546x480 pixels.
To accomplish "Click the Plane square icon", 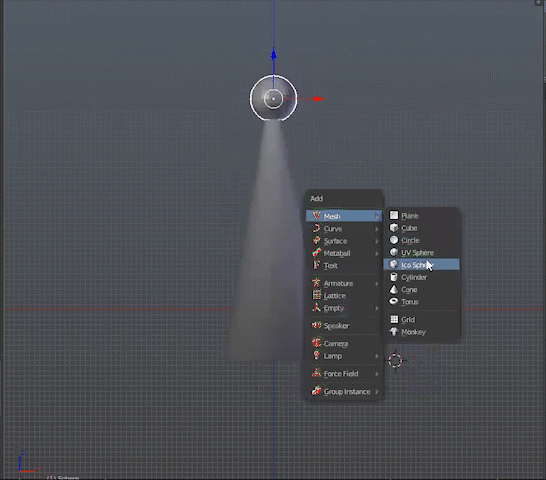I will (394, 215).
